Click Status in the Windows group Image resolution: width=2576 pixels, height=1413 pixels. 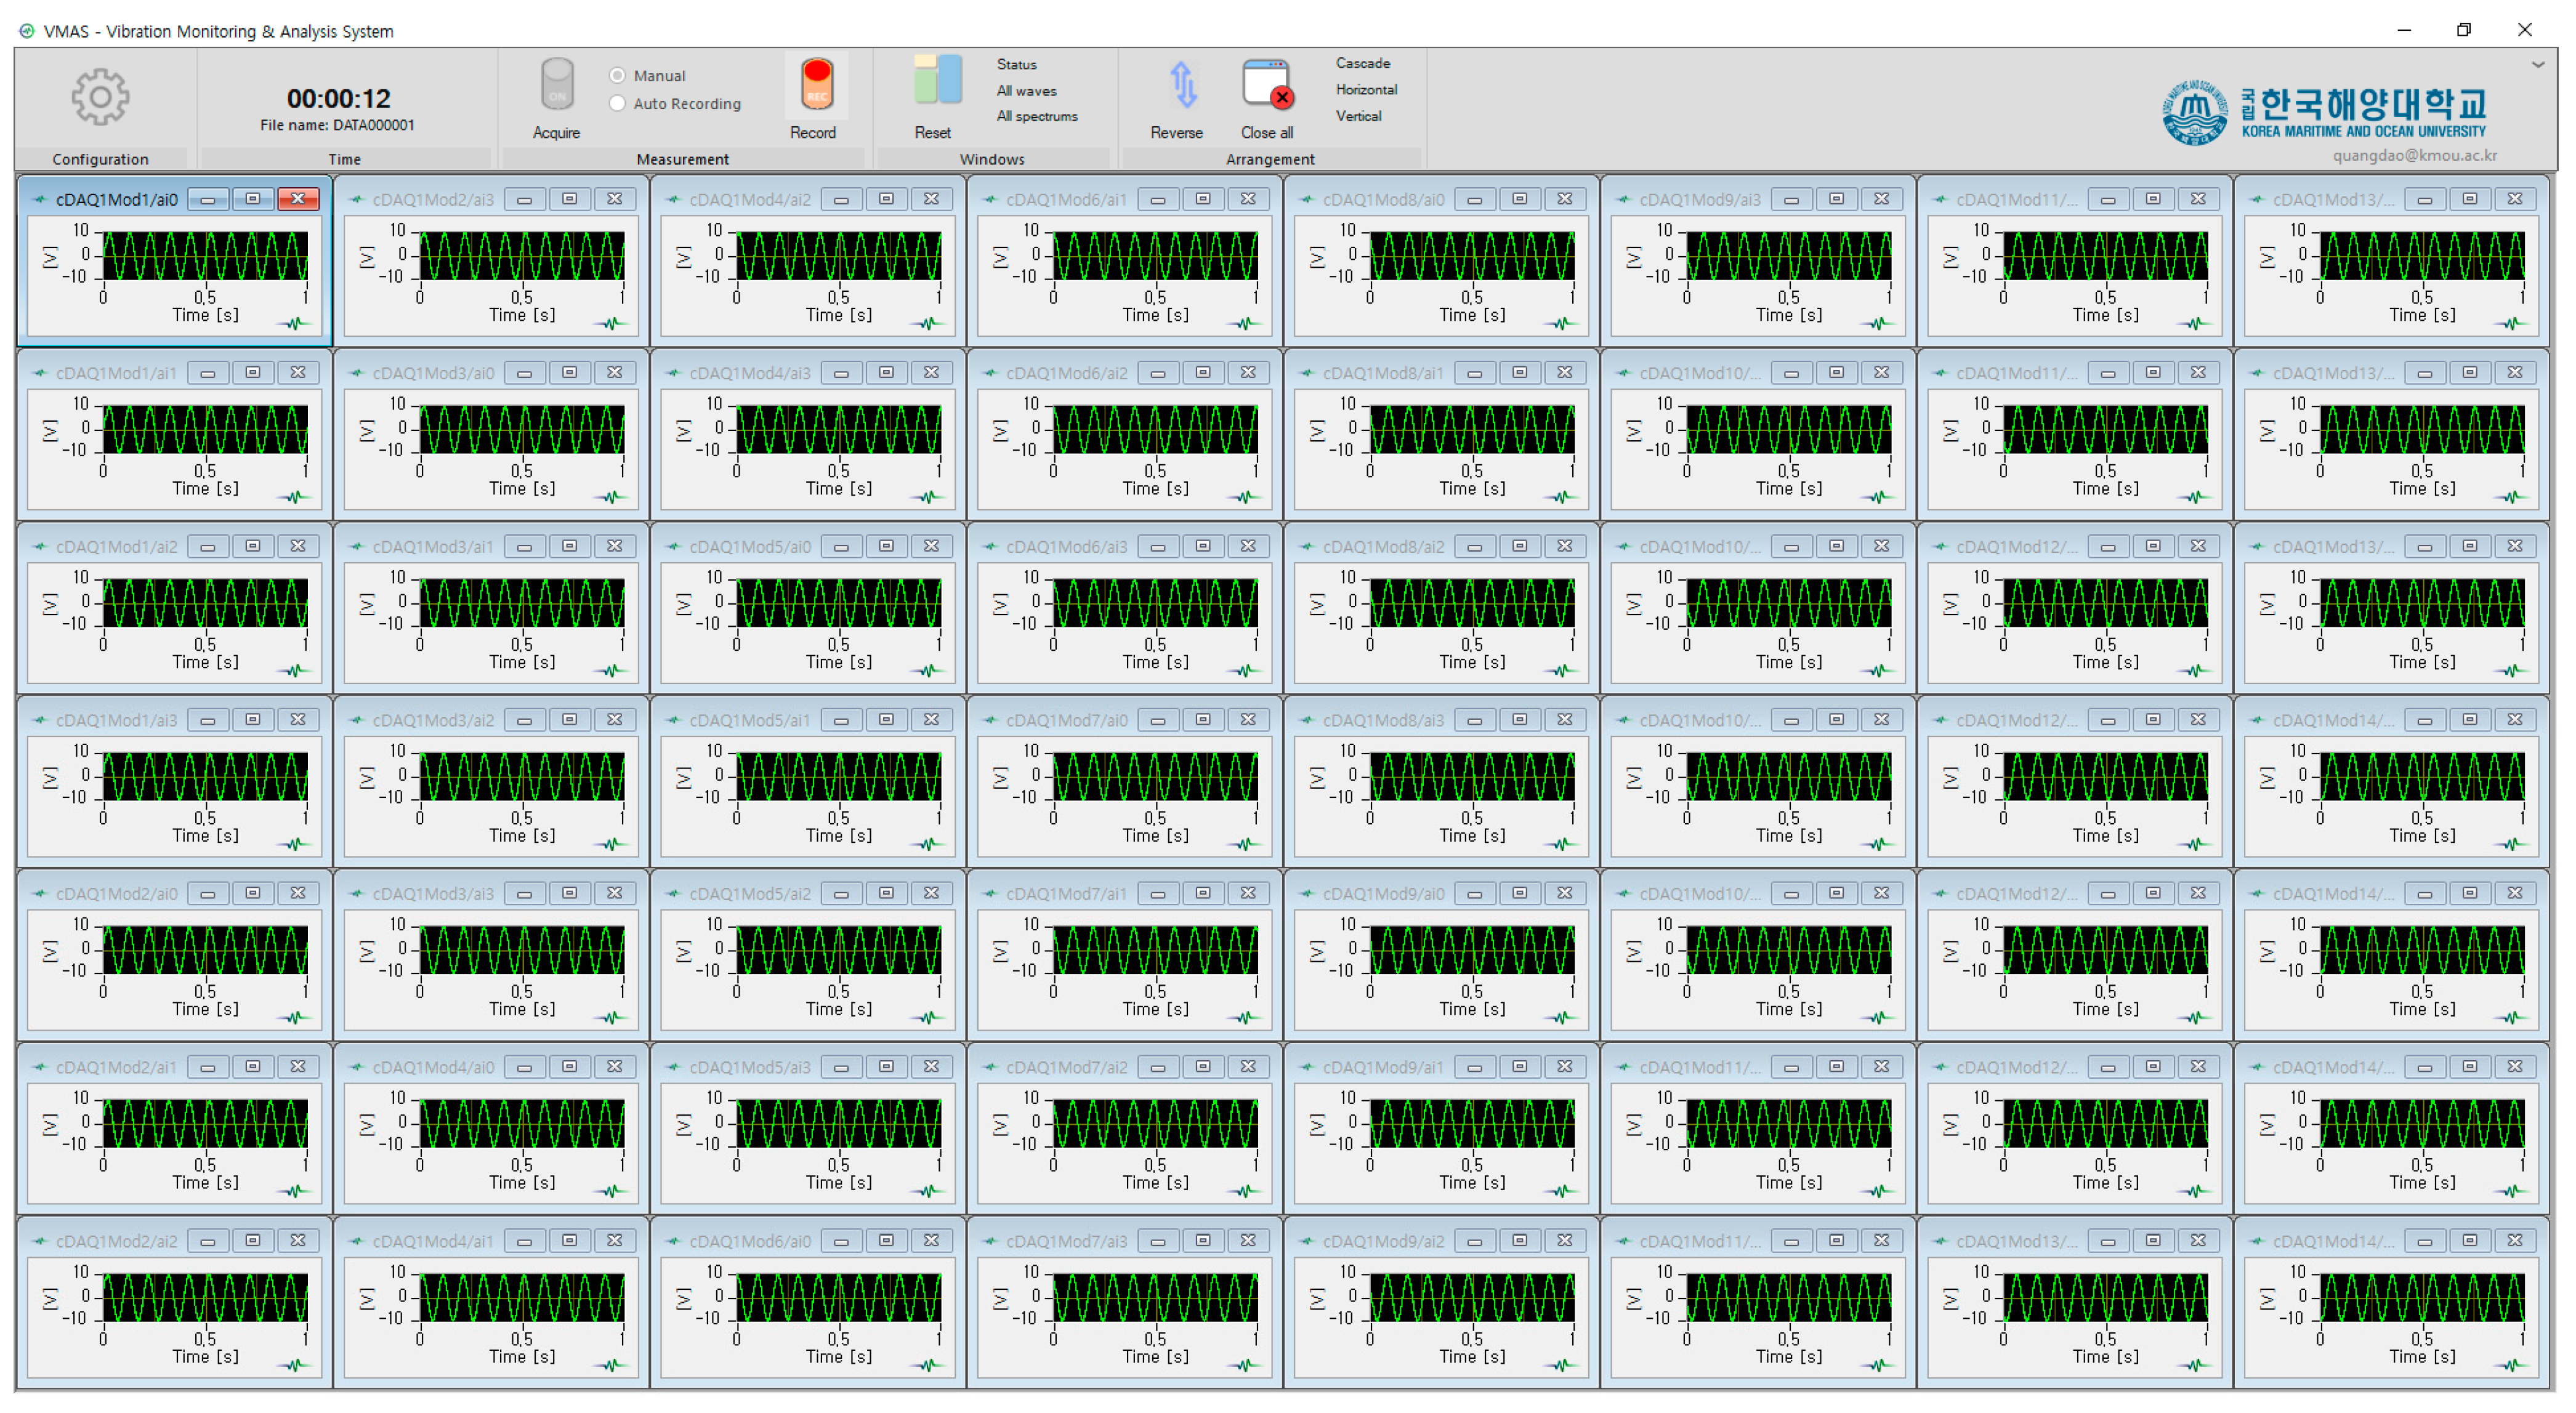[x=1016, y=64]
